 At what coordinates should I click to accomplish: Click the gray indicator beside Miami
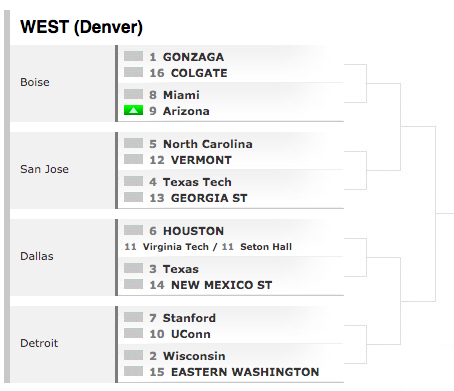pos(133,94)
